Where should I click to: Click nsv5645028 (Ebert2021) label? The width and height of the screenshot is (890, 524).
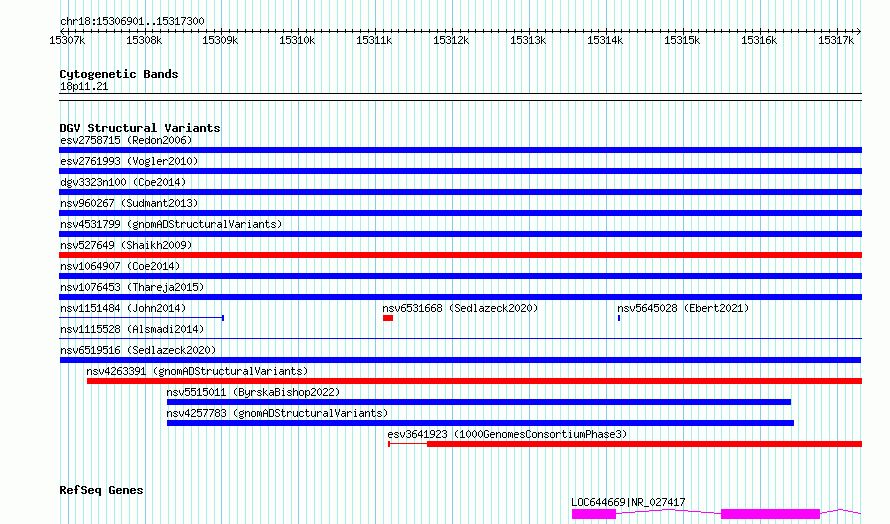pyautogui.click(x=683, y=308)
